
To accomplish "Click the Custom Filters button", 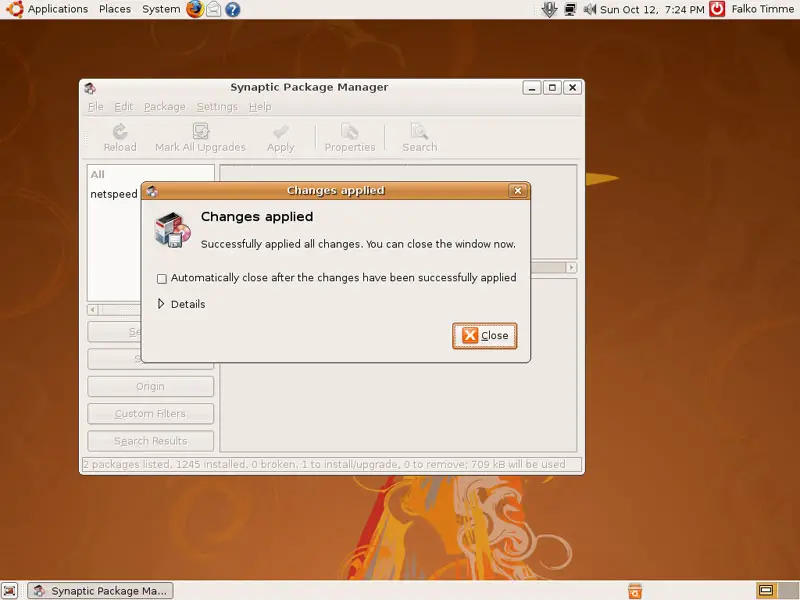I will point(151,414).
